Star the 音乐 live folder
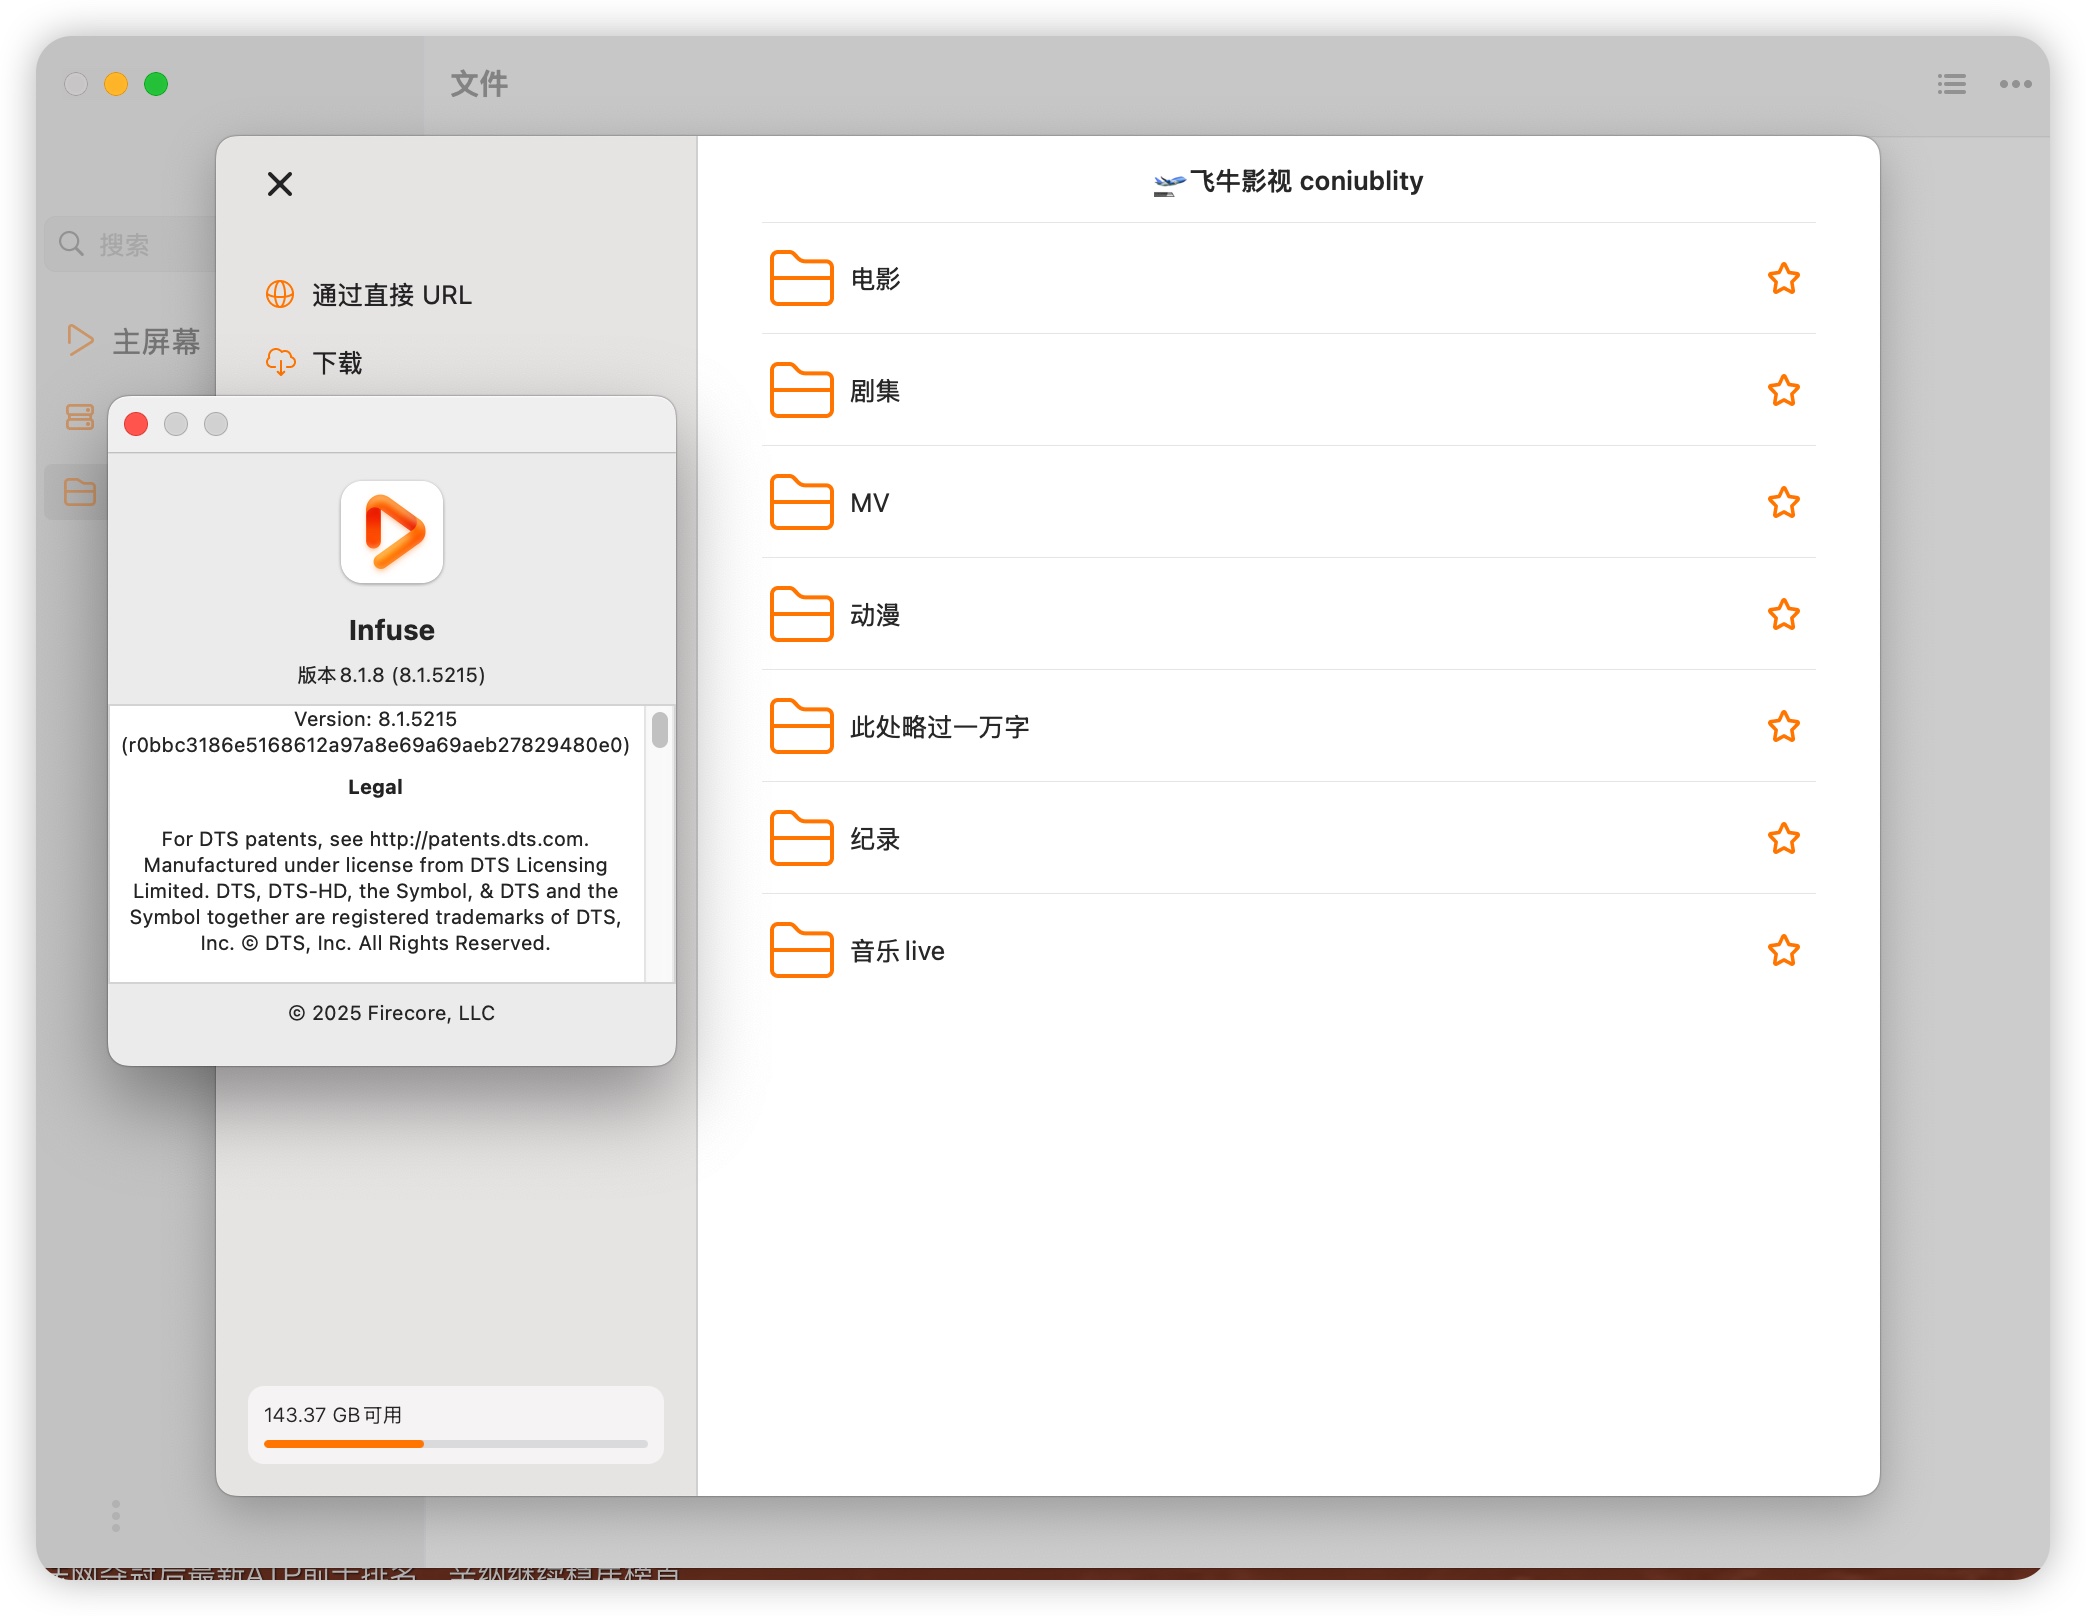 point(1783,951)
